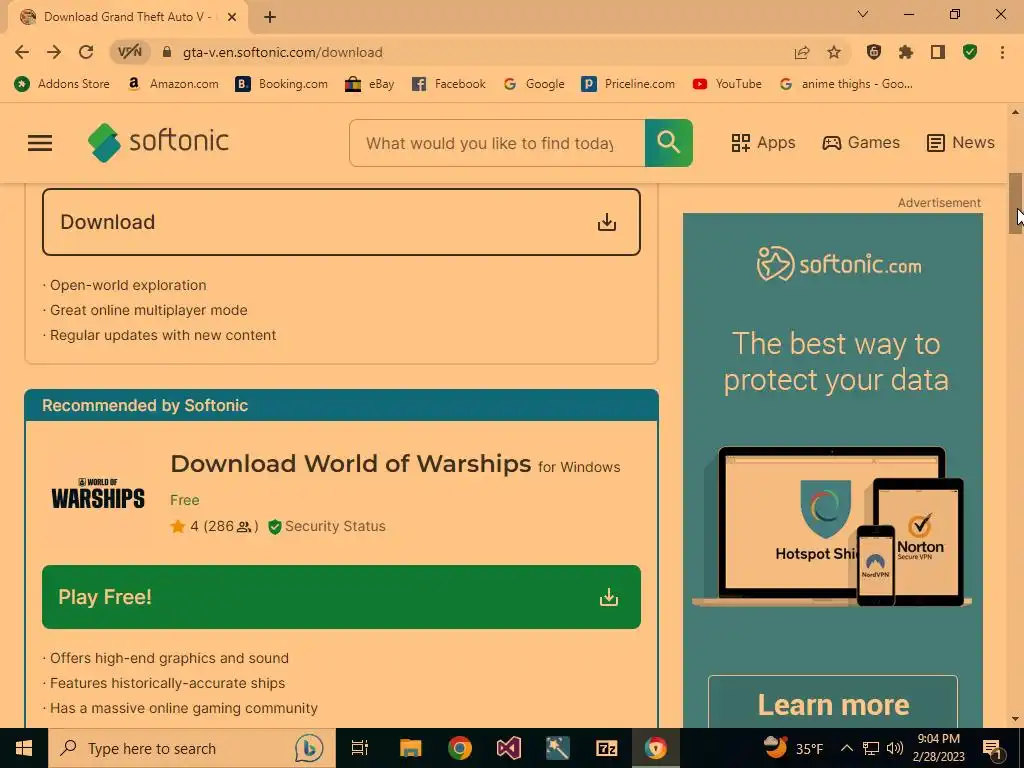Open File Explorer from the taskbar
This screenshot has width=1024, height=768.
410,748
